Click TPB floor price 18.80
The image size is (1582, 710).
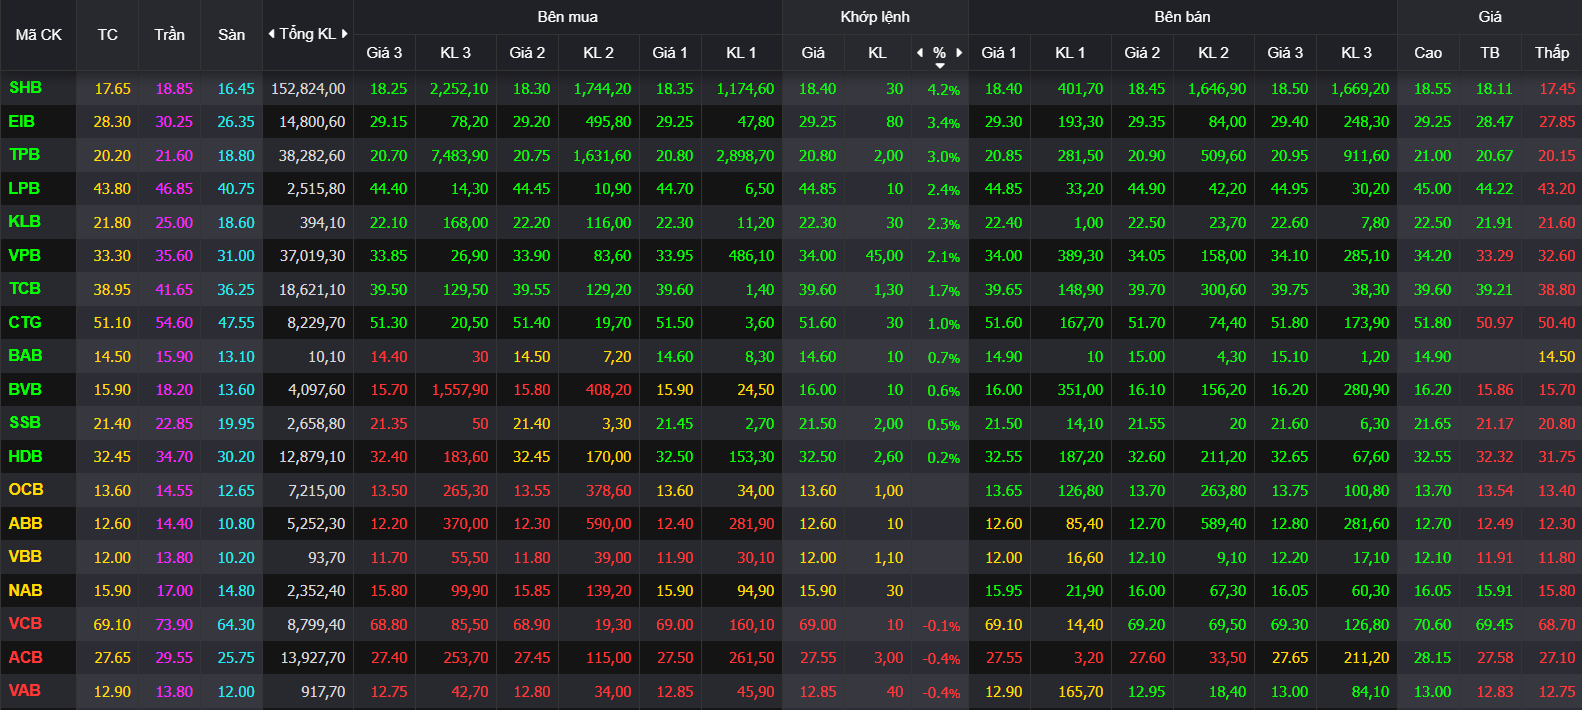(236, 156)
